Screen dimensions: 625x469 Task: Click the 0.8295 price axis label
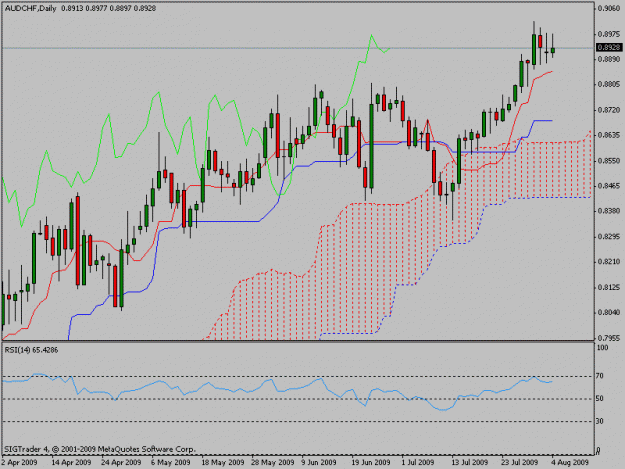pos(609,236)
